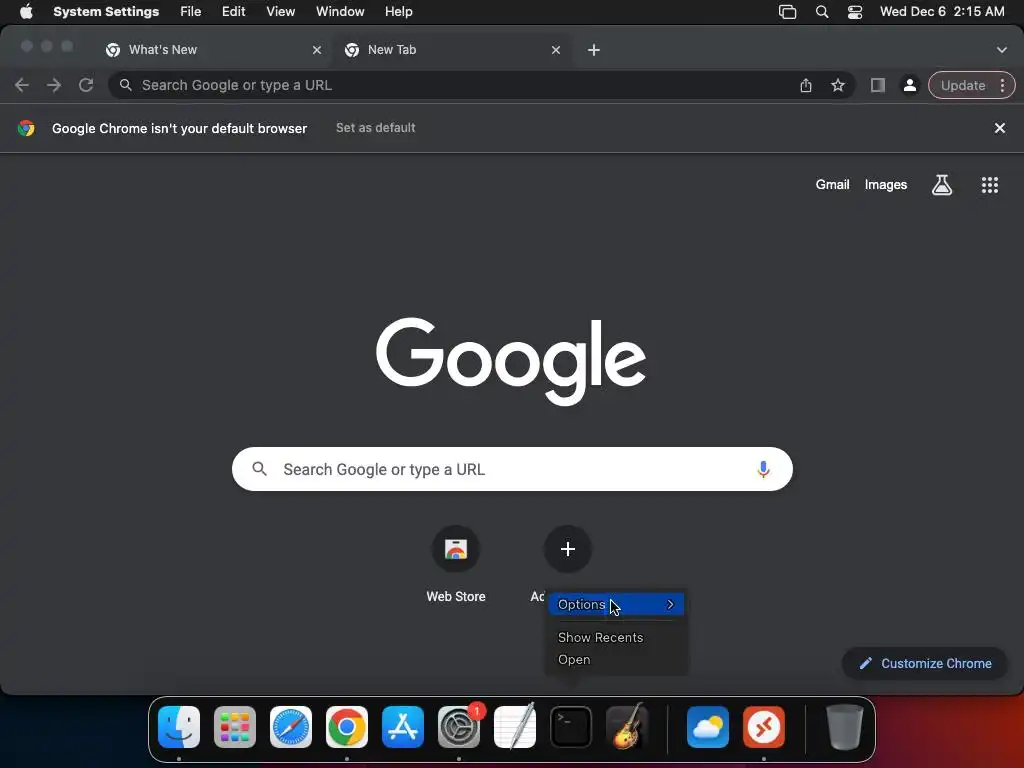Choose Show Recents in dock menu

pyautogui.click(x=600, y=637)
